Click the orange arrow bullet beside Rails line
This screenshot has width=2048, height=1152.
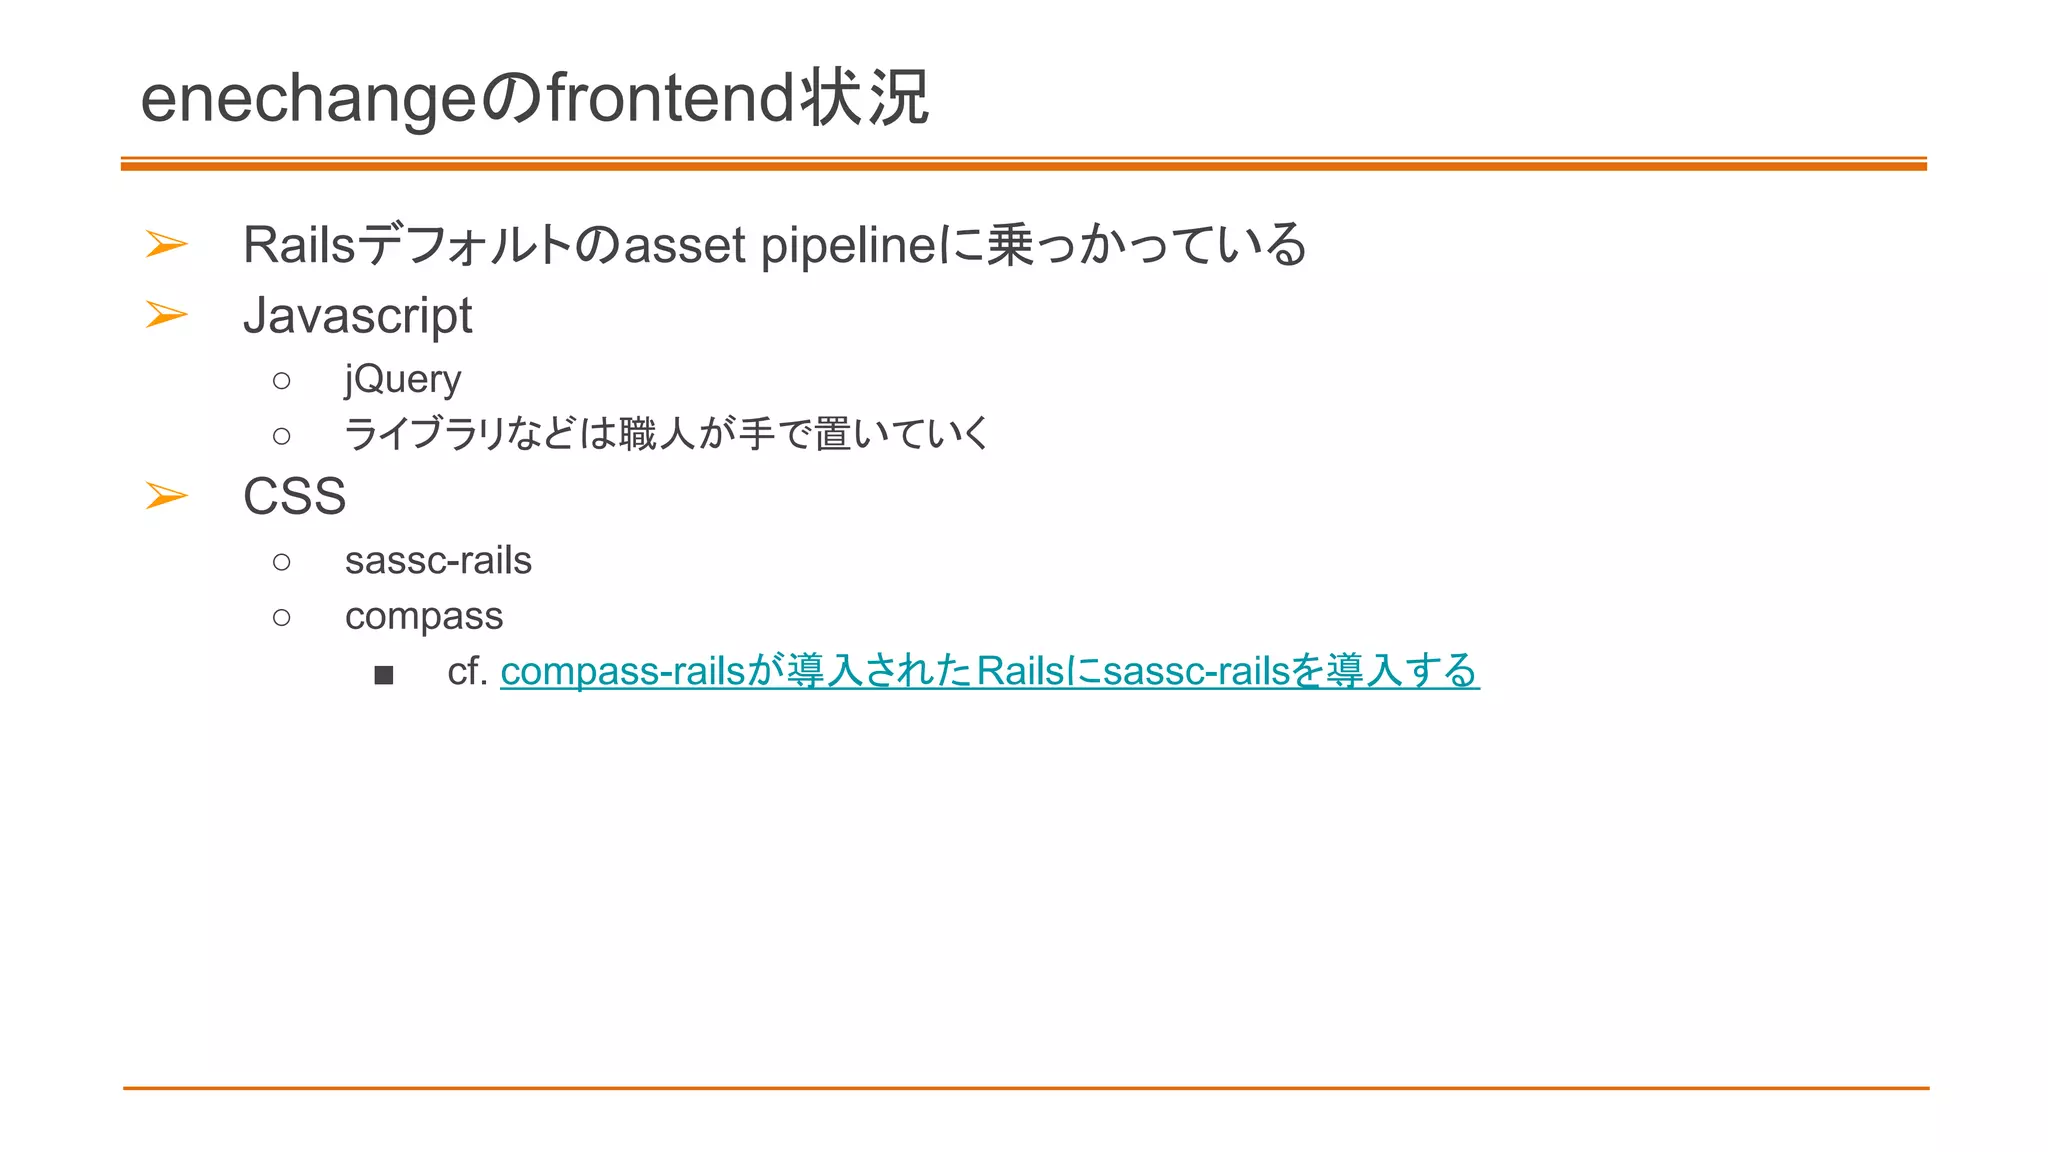point(166,244)
